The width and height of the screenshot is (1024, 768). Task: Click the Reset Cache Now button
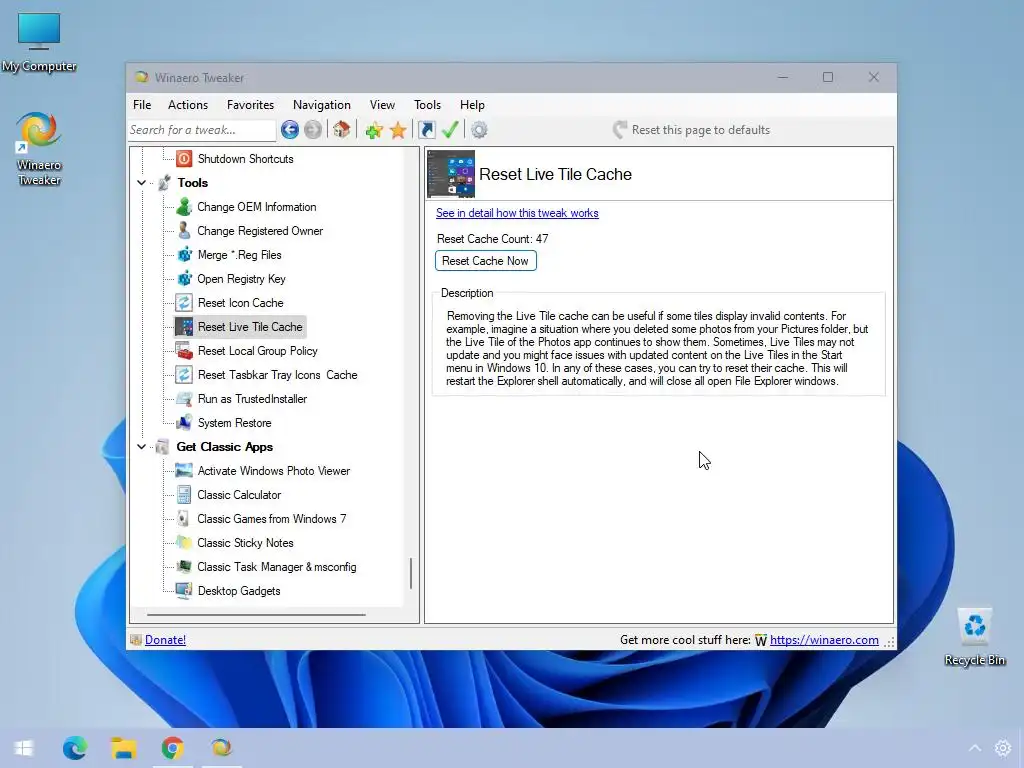click(486, 261)
